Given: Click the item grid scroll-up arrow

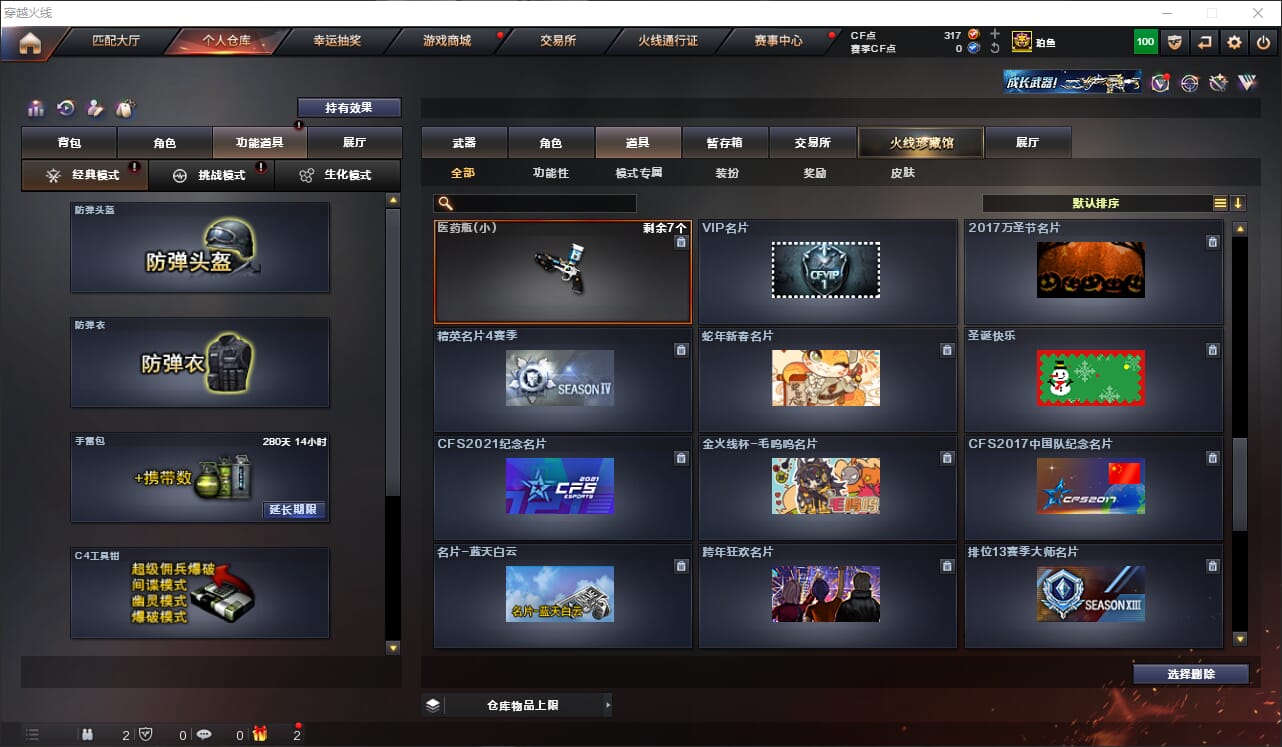Looking at the screenshot, I should (1240, 229).
